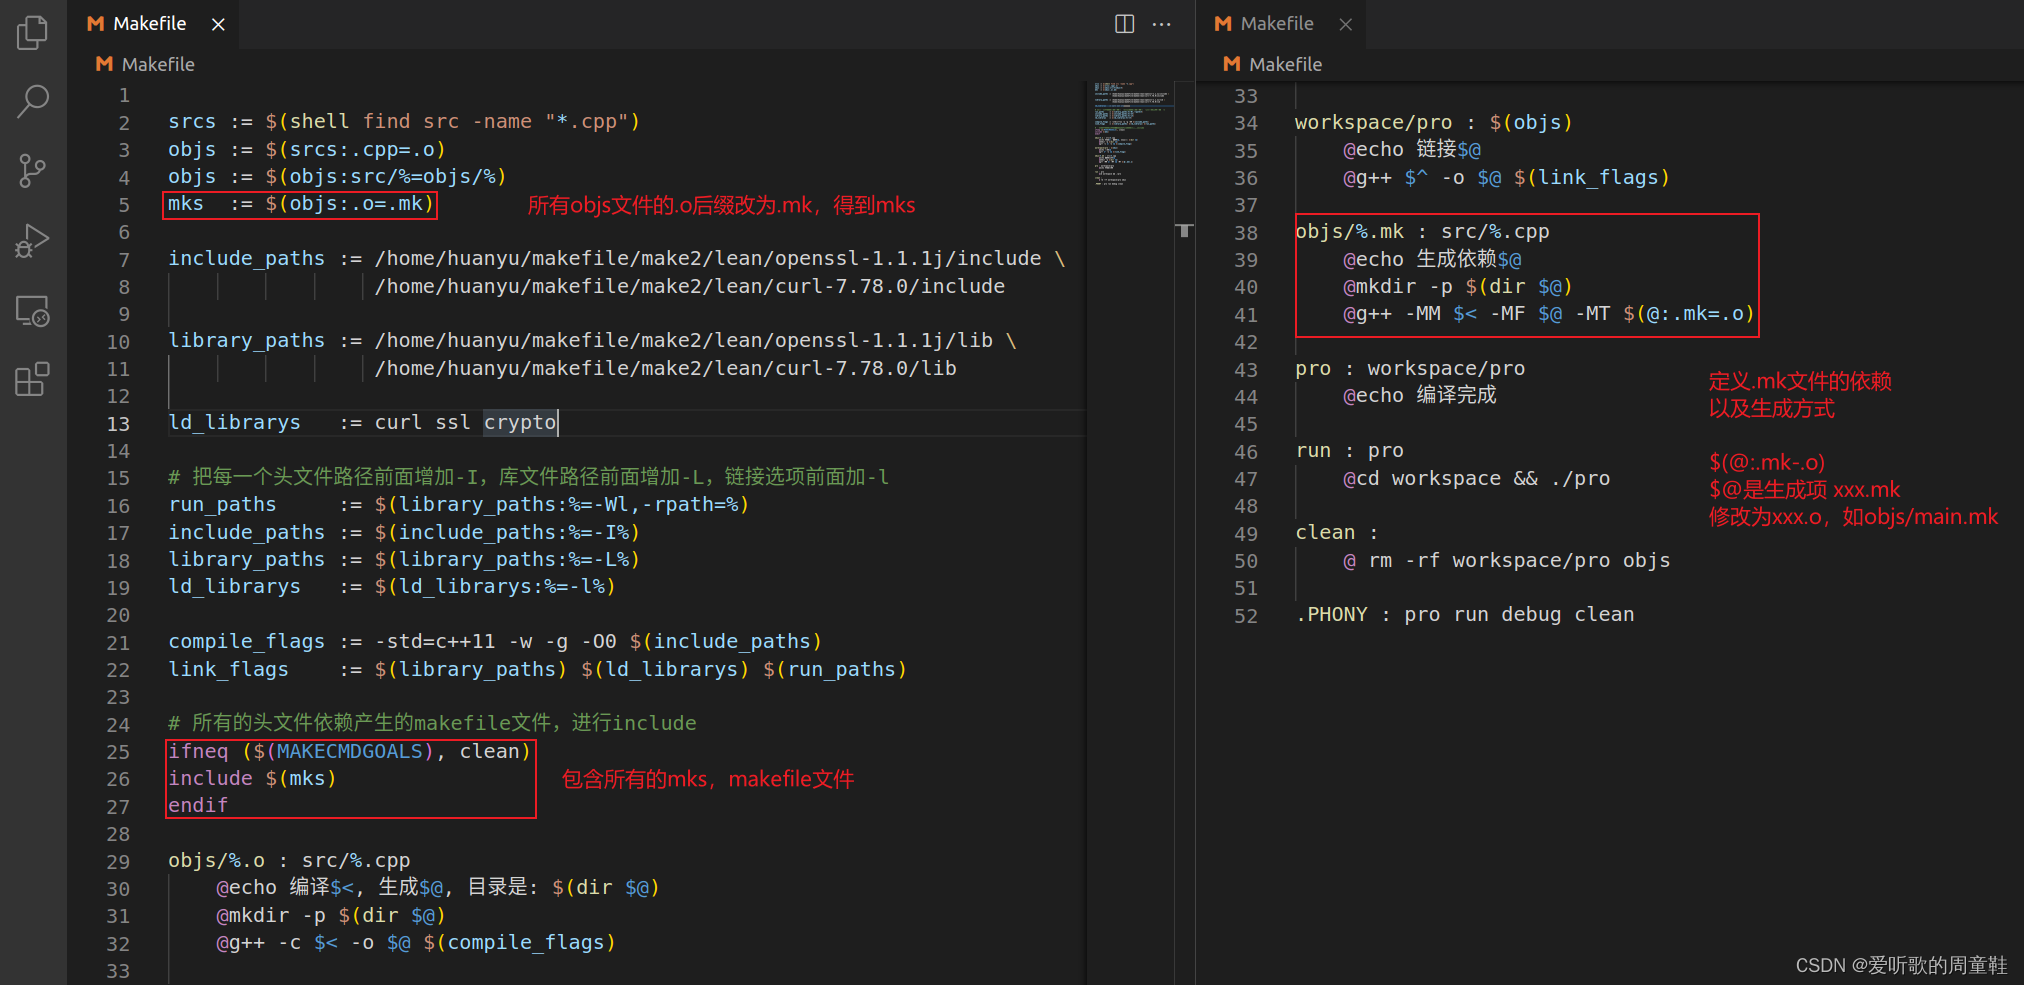Open the Run and Debug view

click(33, 241)
